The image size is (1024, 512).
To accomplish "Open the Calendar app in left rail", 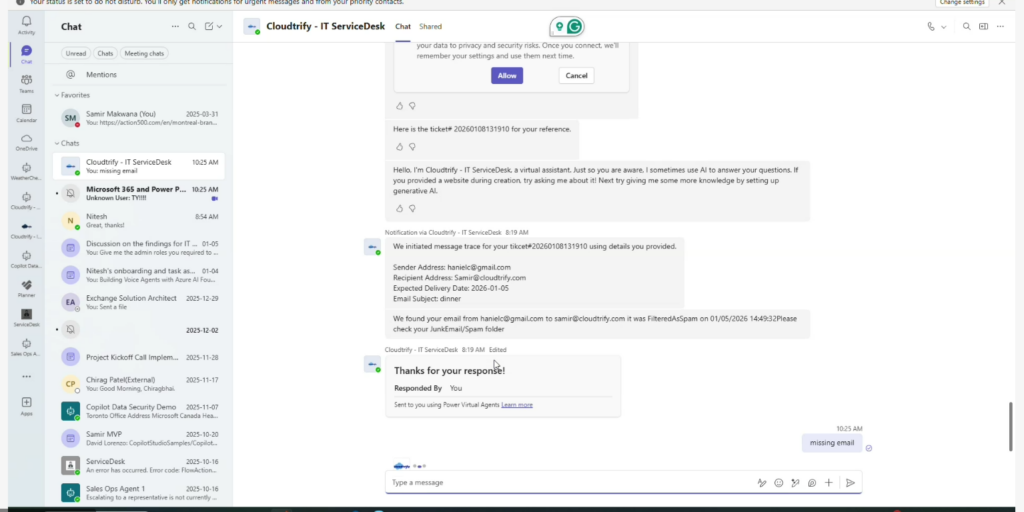I will [26, 113].
